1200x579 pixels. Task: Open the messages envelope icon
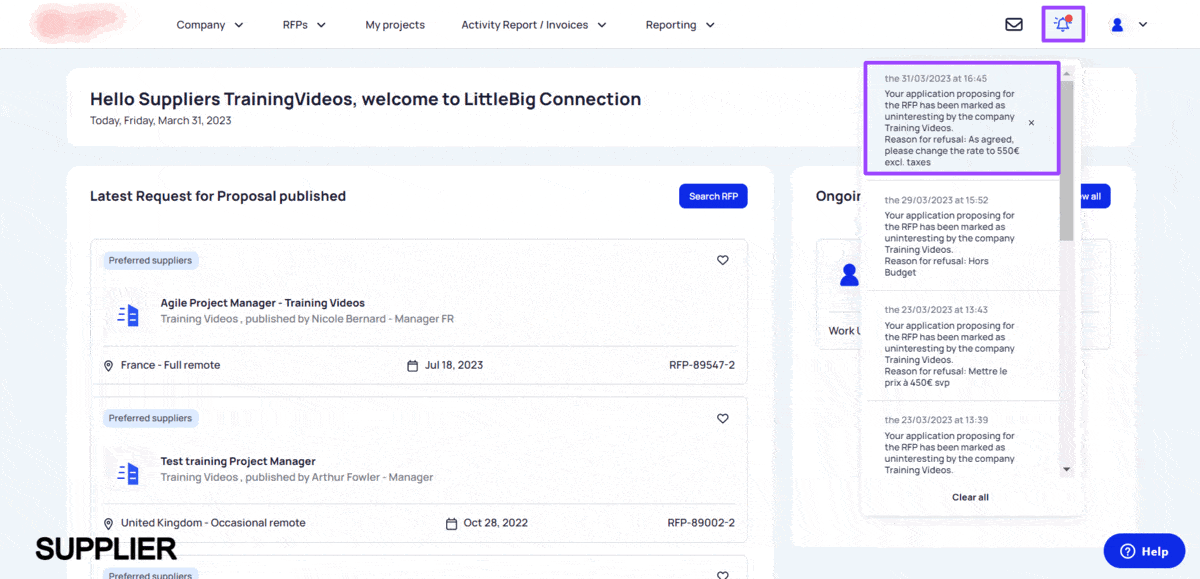[1014, 25]
